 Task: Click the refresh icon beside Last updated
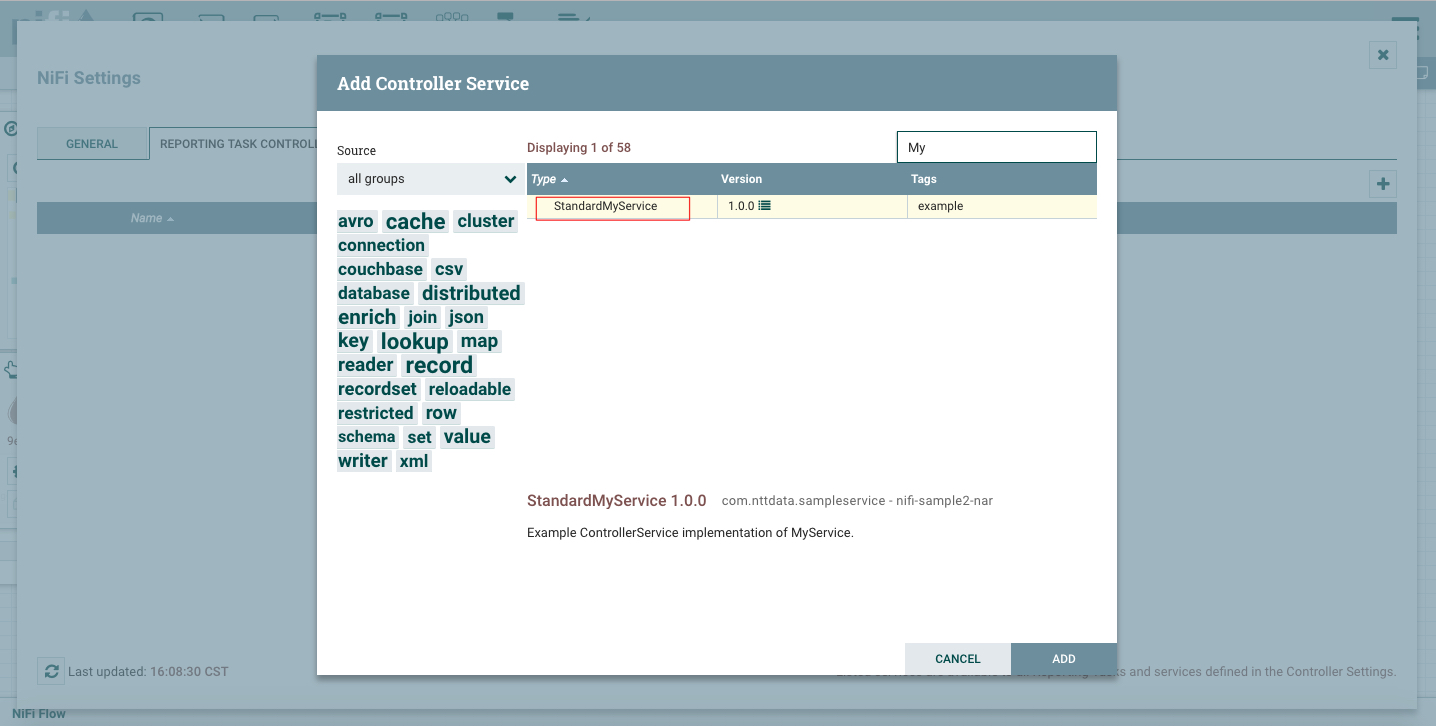click(x=50, y=671)
